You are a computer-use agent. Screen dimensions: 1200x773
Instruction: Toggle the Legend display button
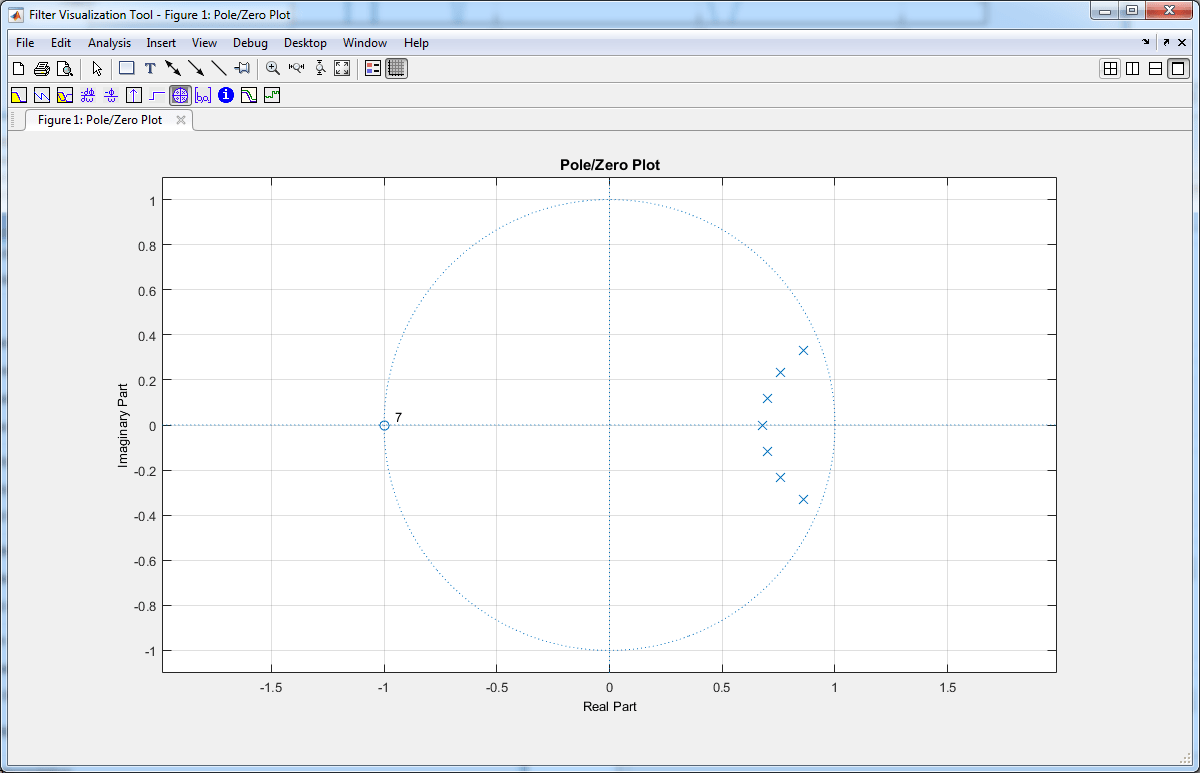pyautogui.click(x=373, y=69)
